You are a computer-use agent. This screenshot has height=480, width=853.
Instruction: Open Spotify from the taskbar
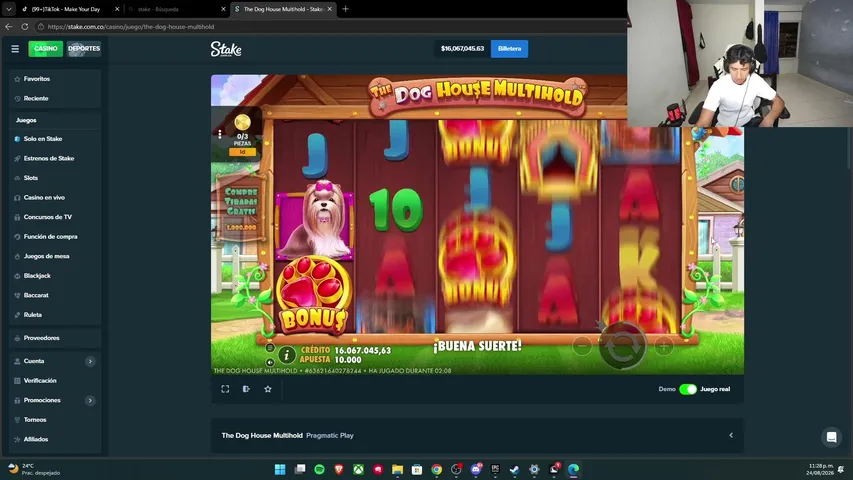319,469
